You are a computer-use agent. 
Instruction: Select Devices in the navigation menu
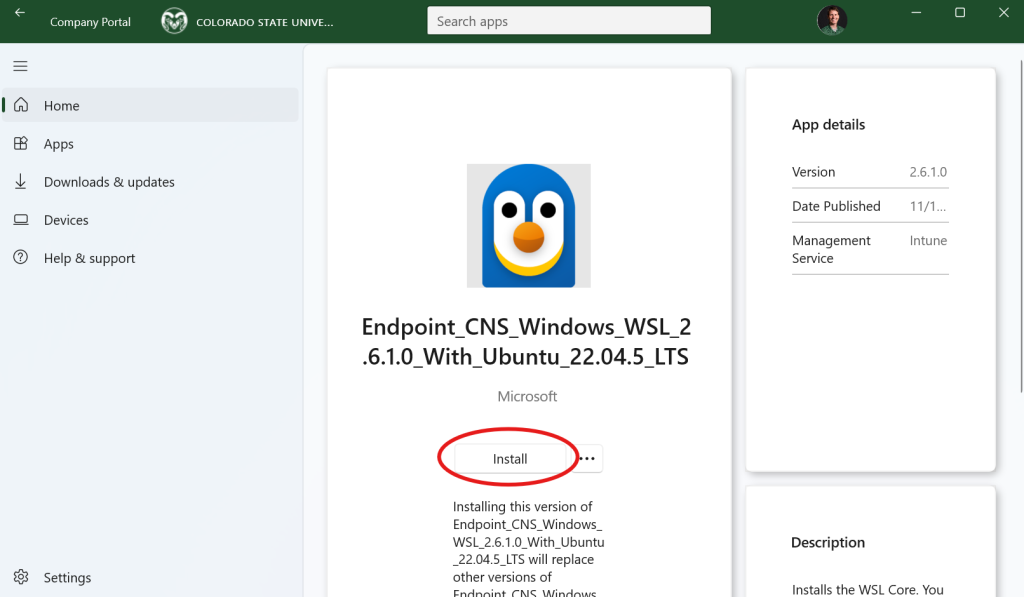(x=66, y=220)
